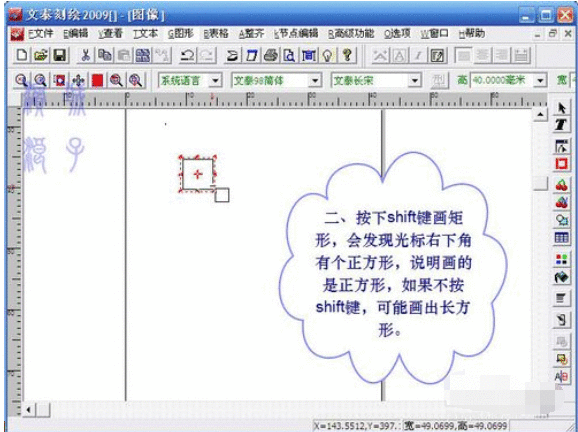578x432 pixels.
Task: Open the O选项 menu
Action: point(397,34)
